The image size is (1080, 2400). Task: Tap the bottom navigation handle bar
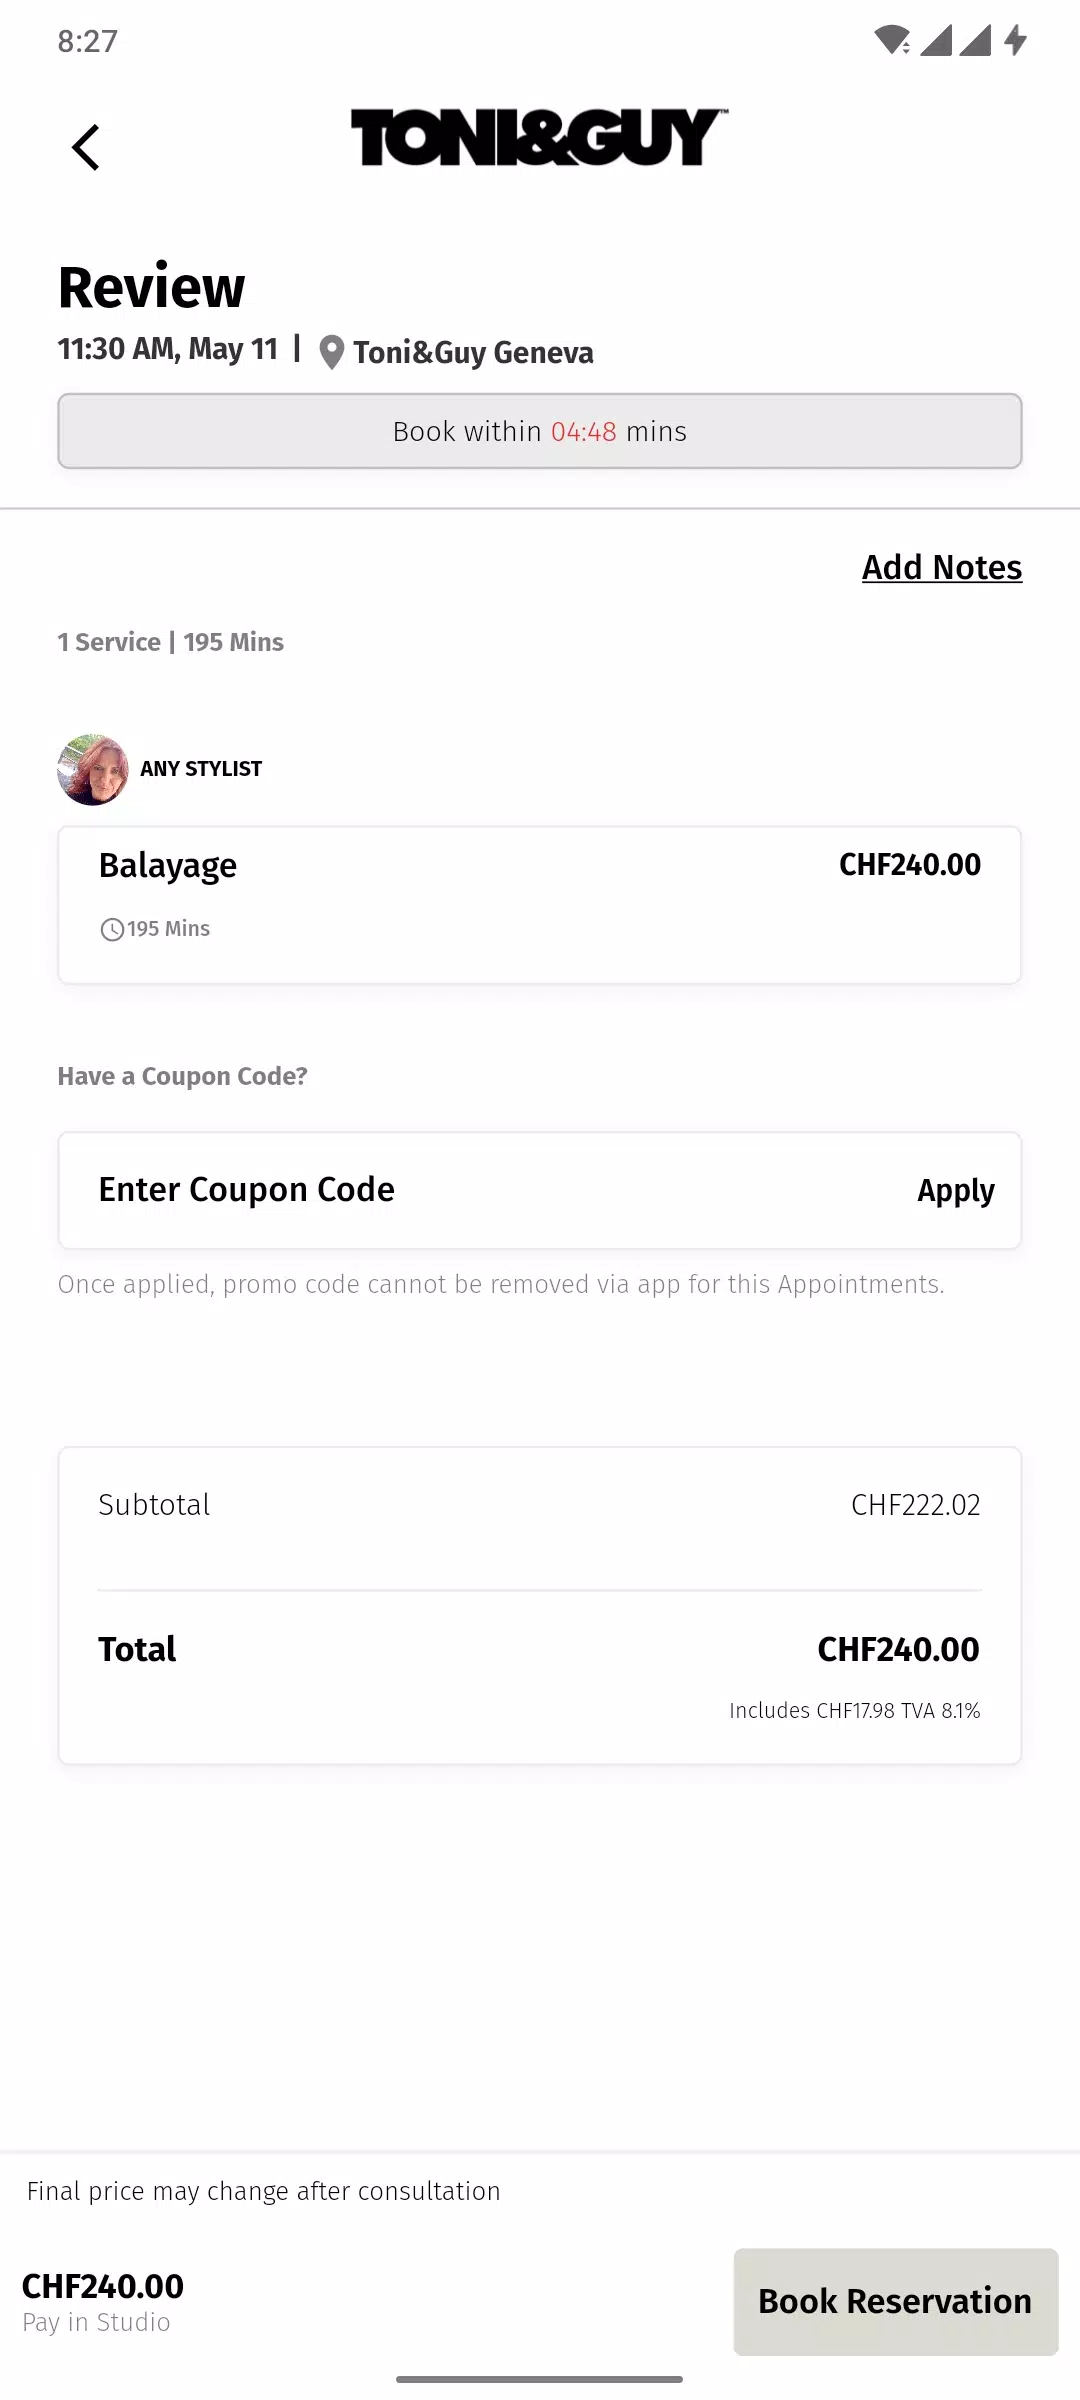click(540, 2379)
